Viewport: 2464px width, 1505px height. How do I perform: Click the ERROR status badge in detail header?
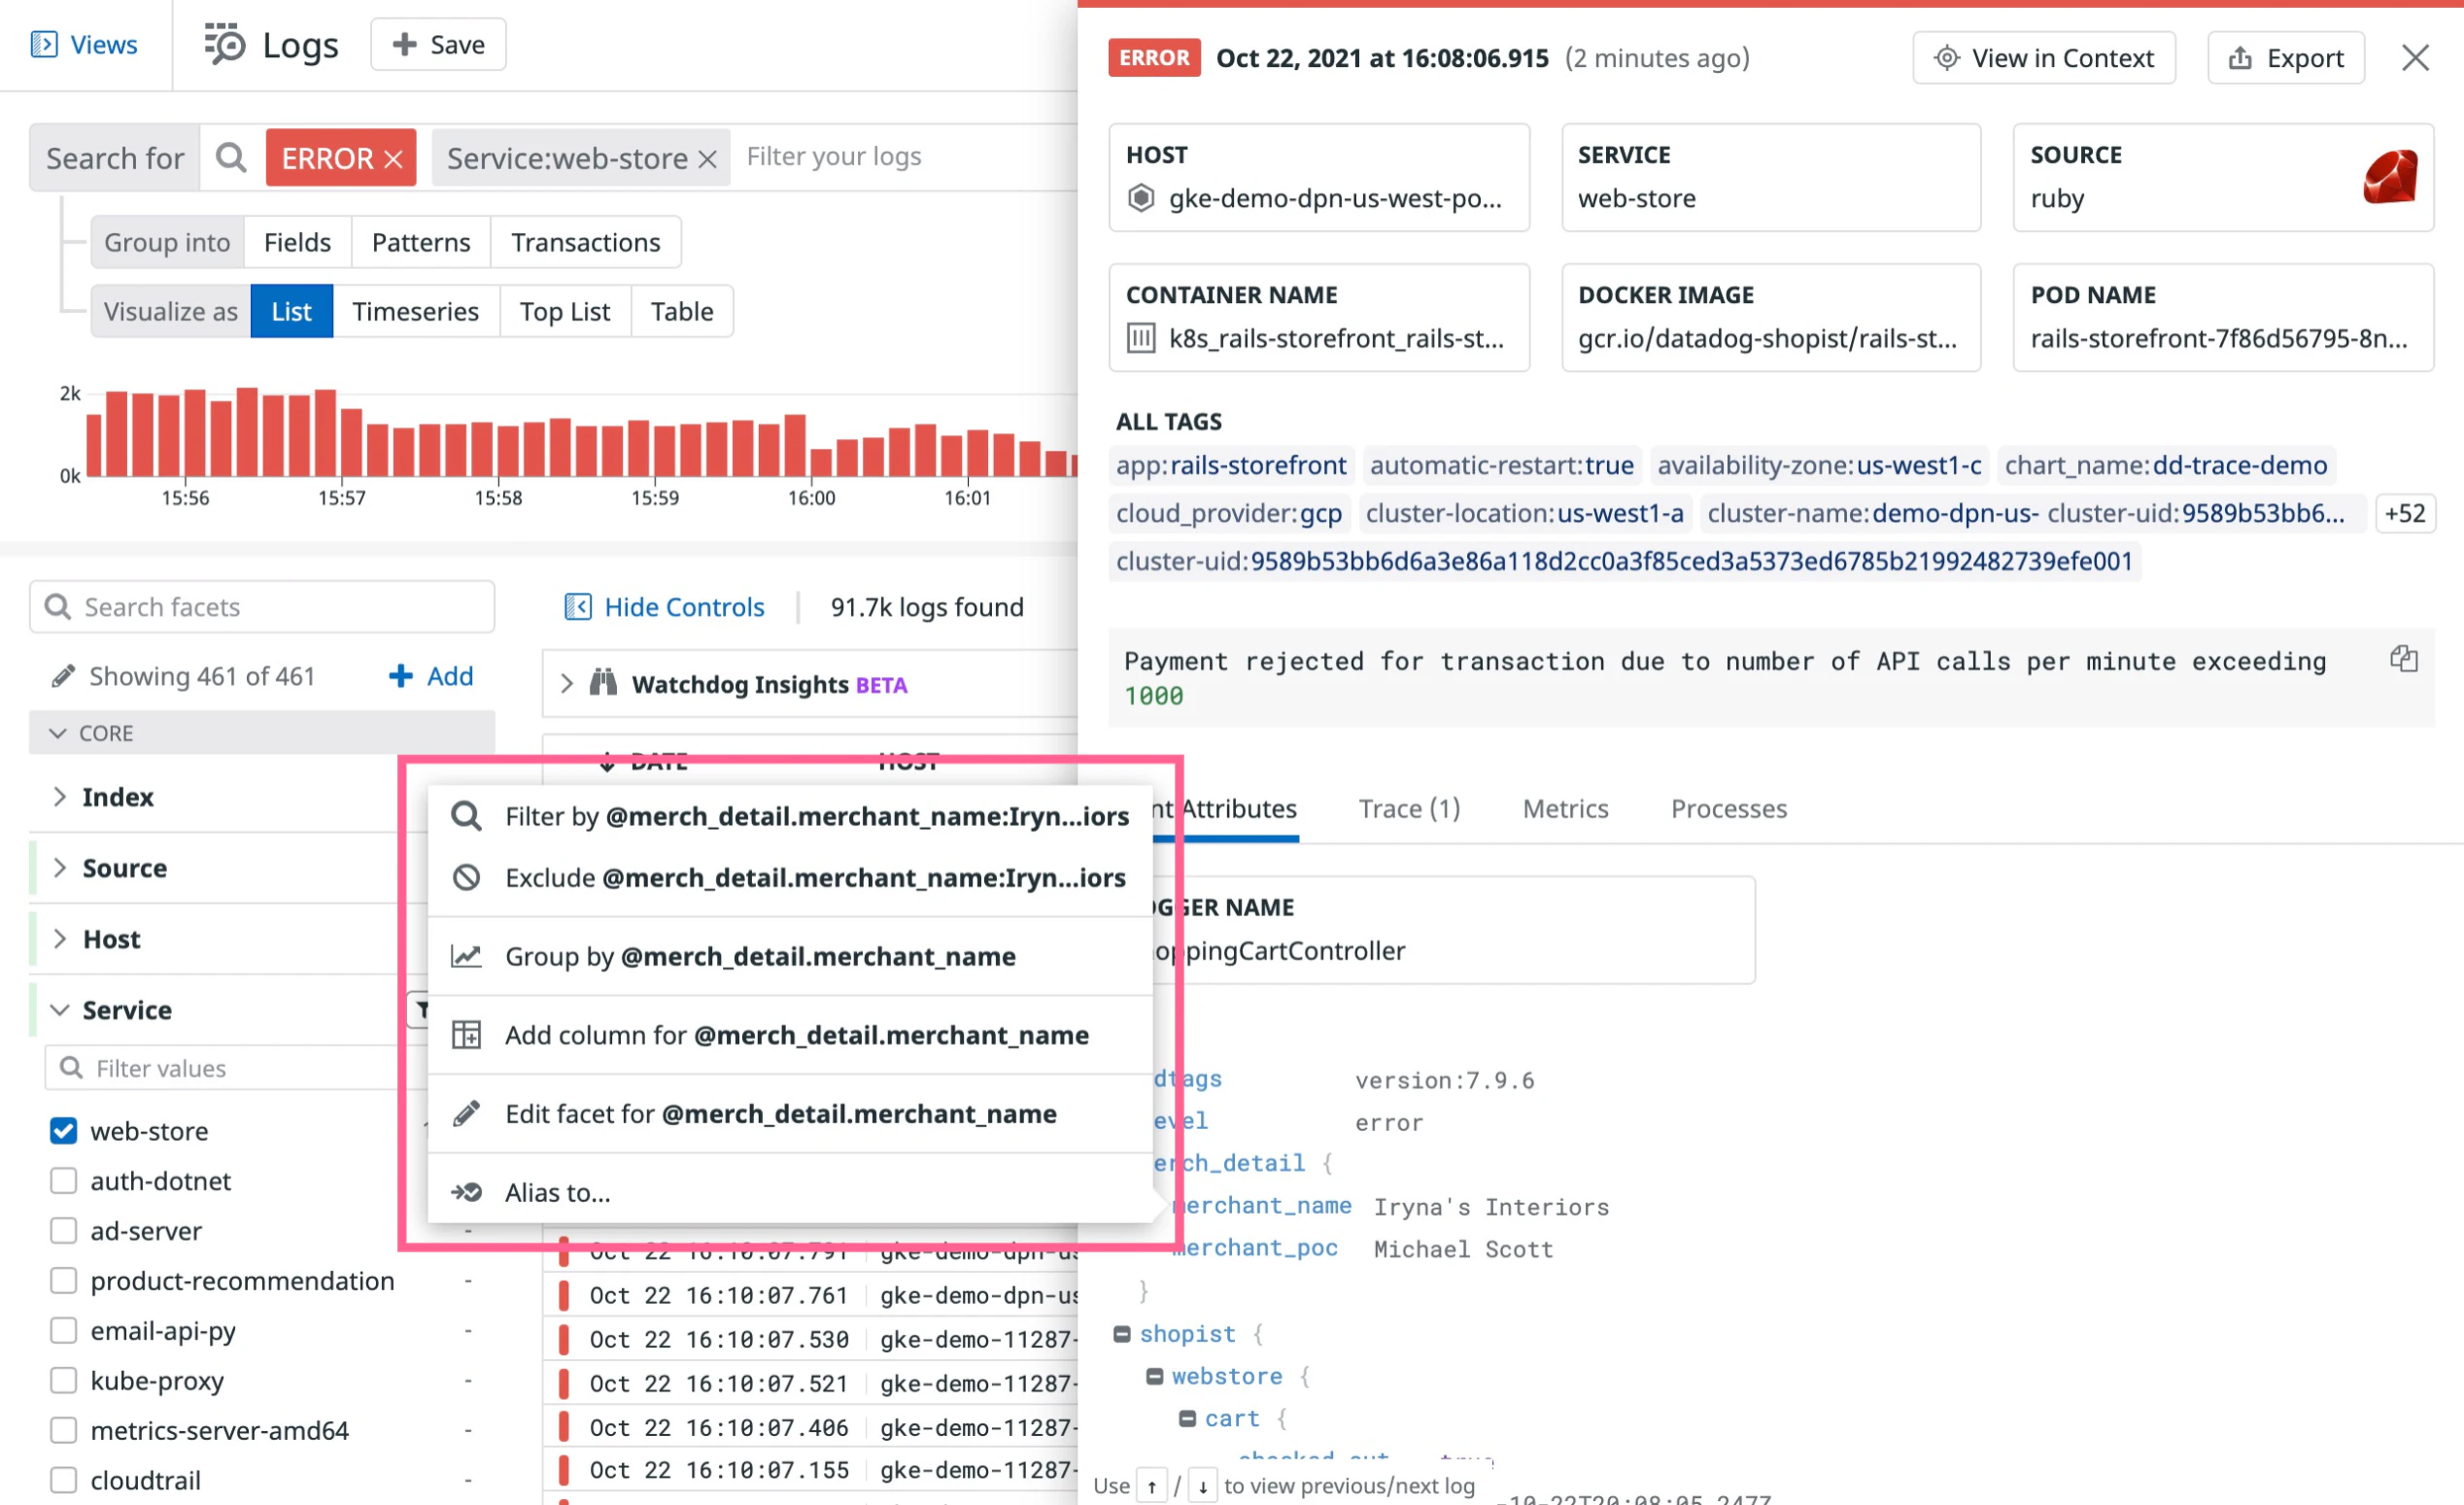(1154, 58)
